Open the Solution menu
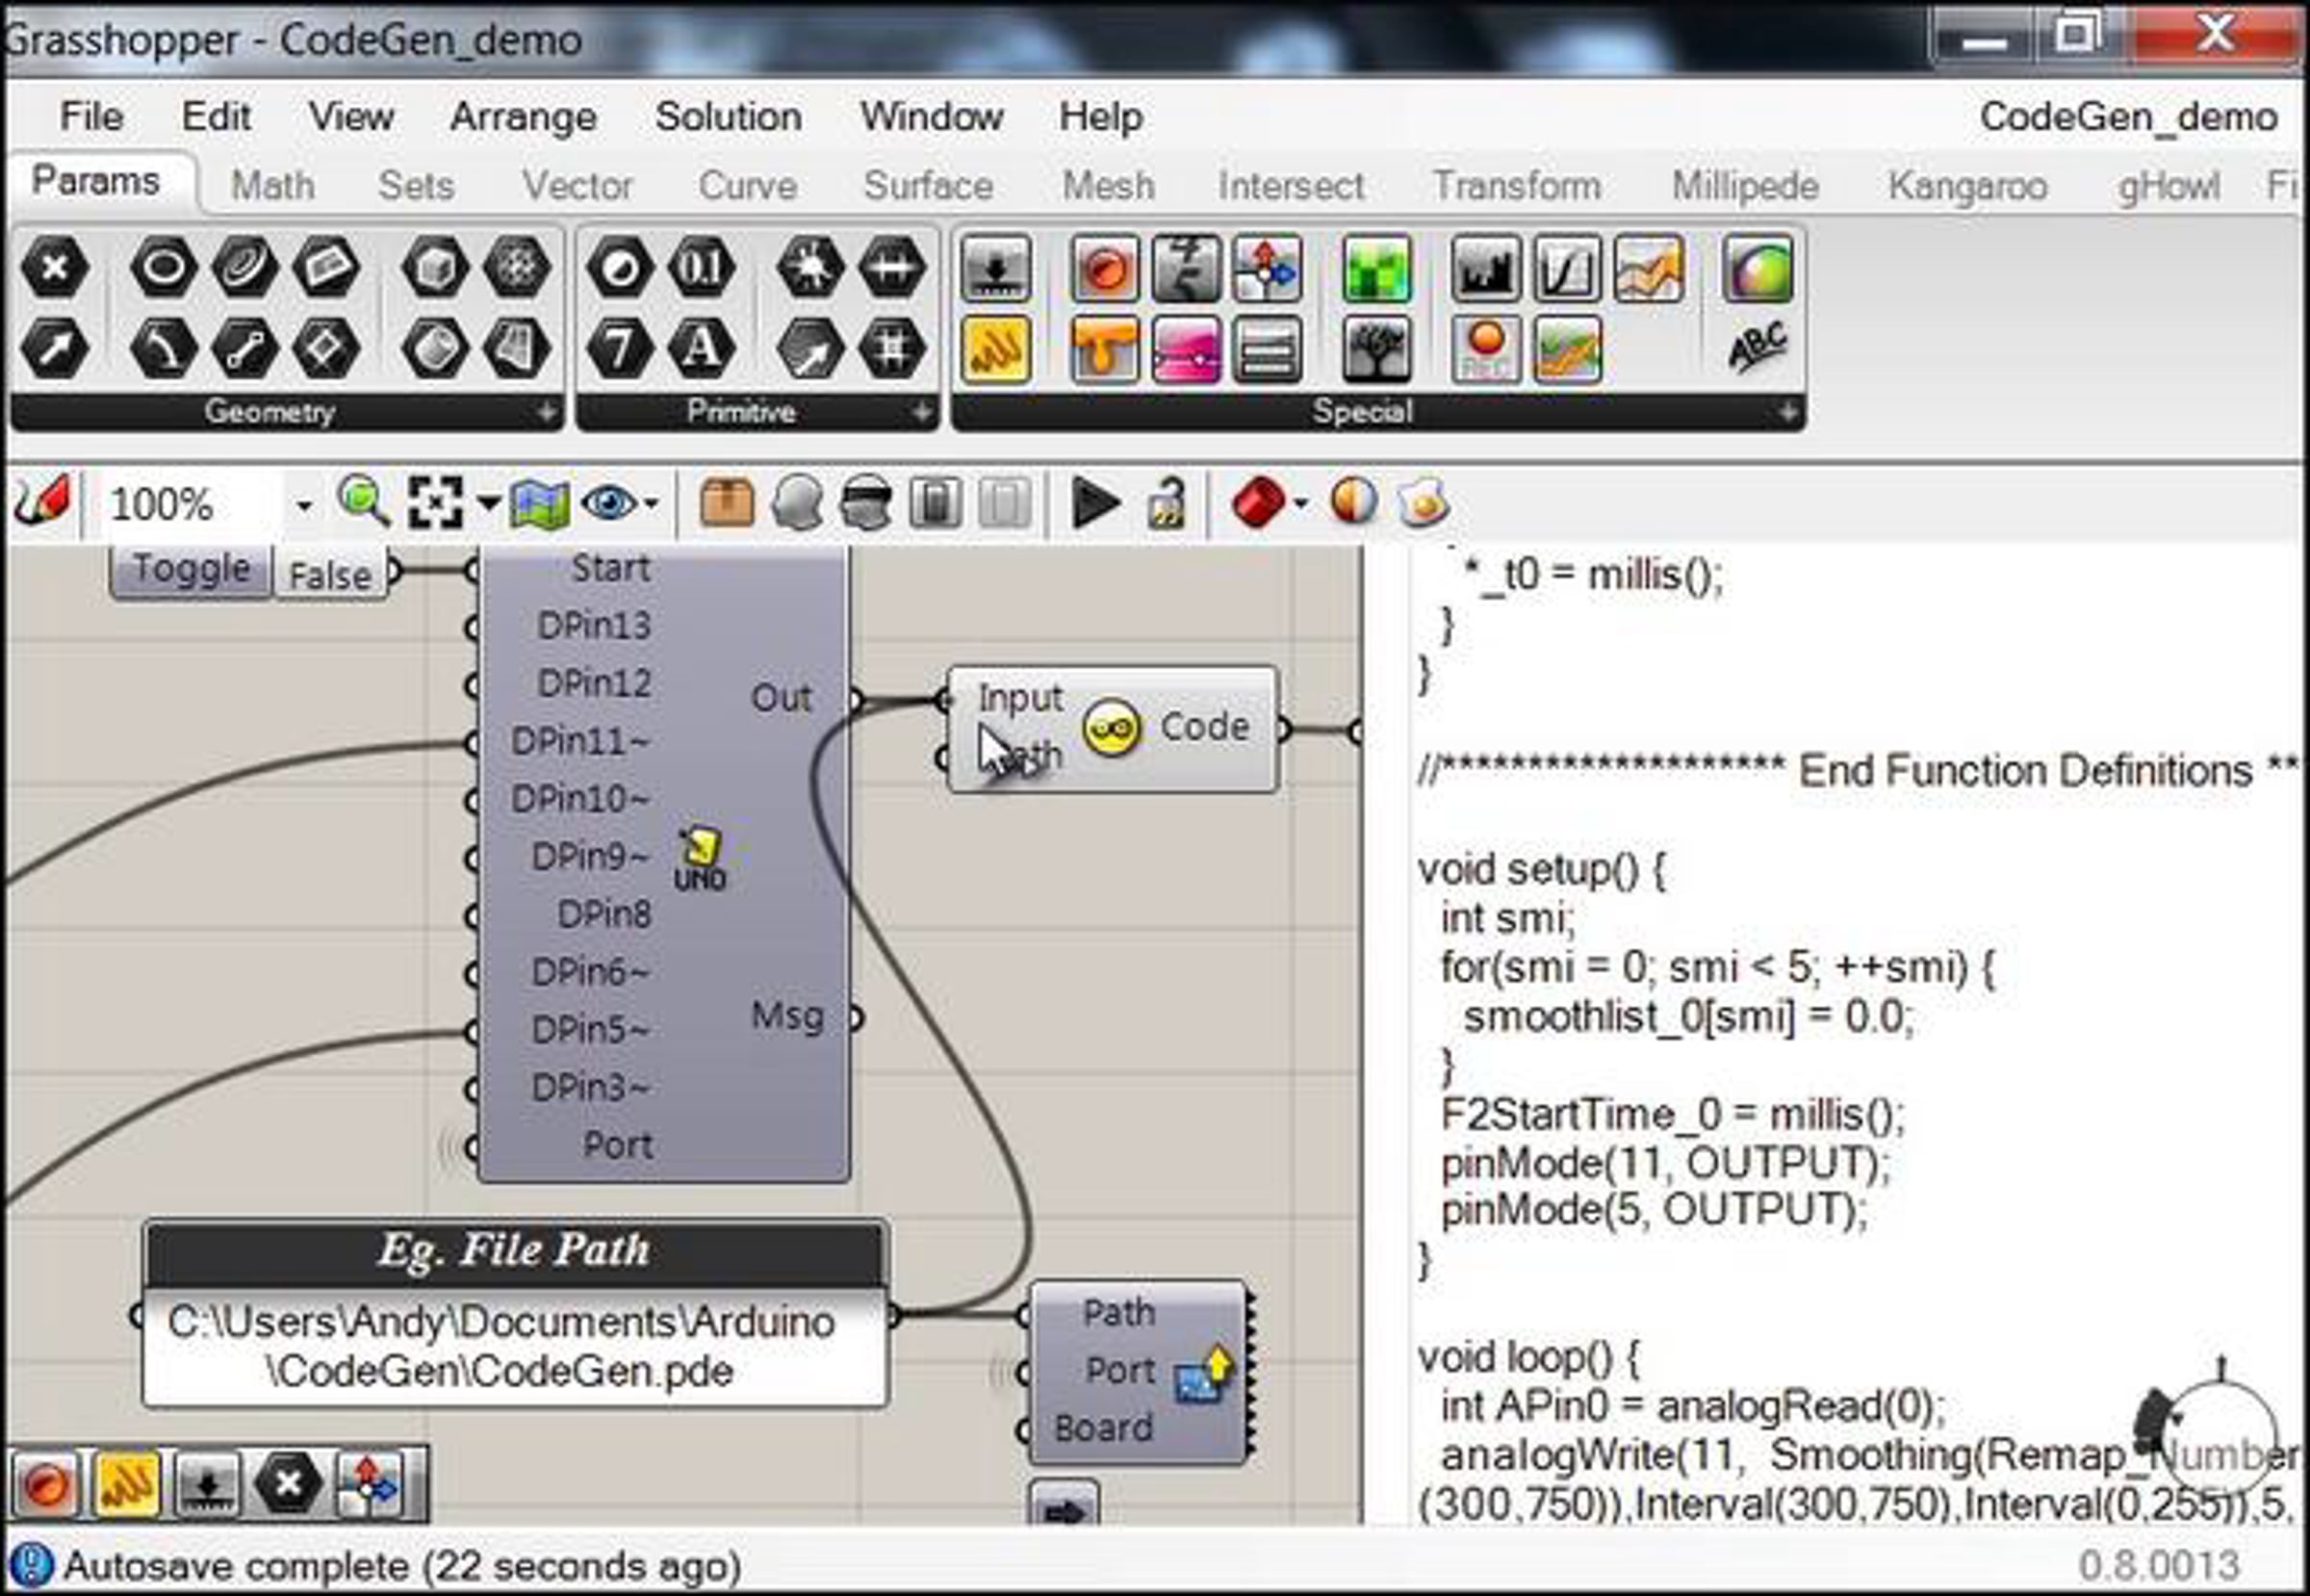Image resolution: width=2310 pixels, height=1596 pixels. coord(728,116)
